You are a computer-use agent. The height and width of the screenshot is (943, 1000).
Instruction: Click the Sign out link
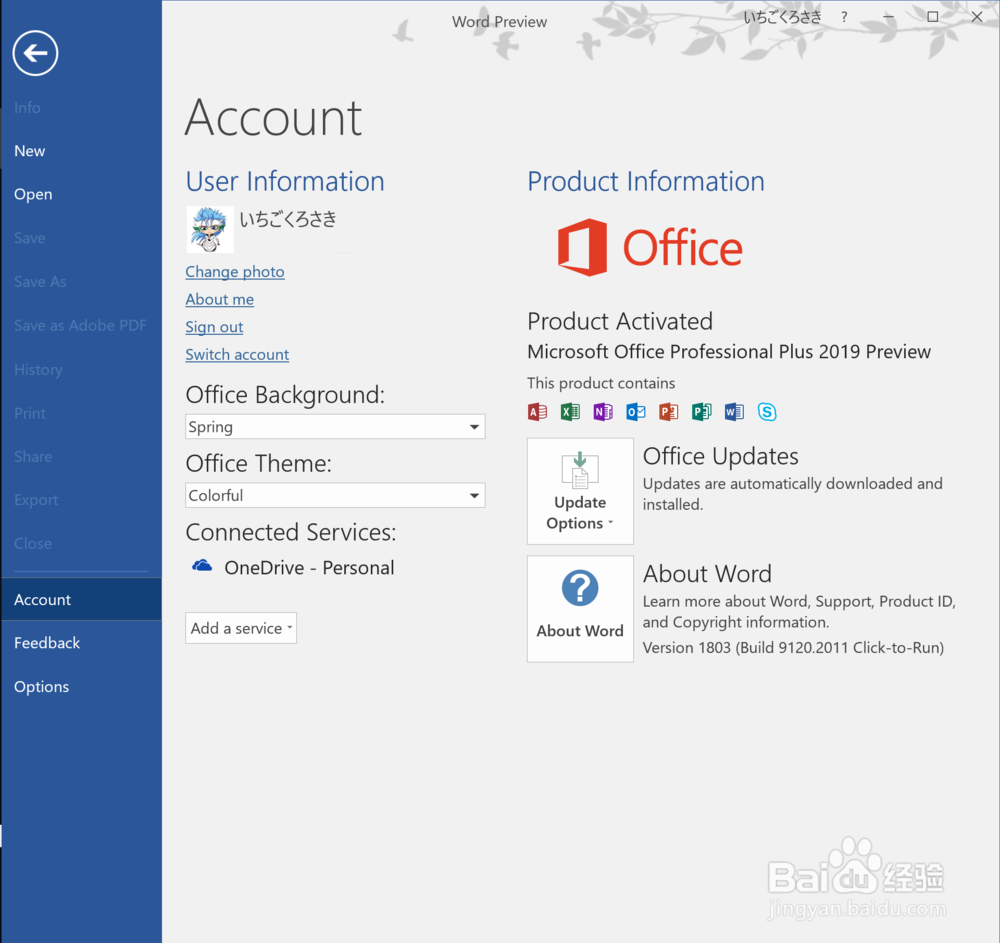(214, 327)
